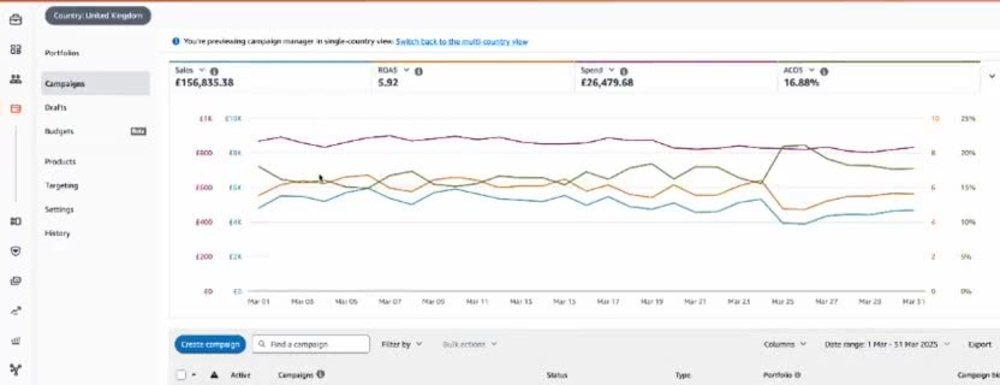Open the branching nodes icon in left rail

coord(15,370)
